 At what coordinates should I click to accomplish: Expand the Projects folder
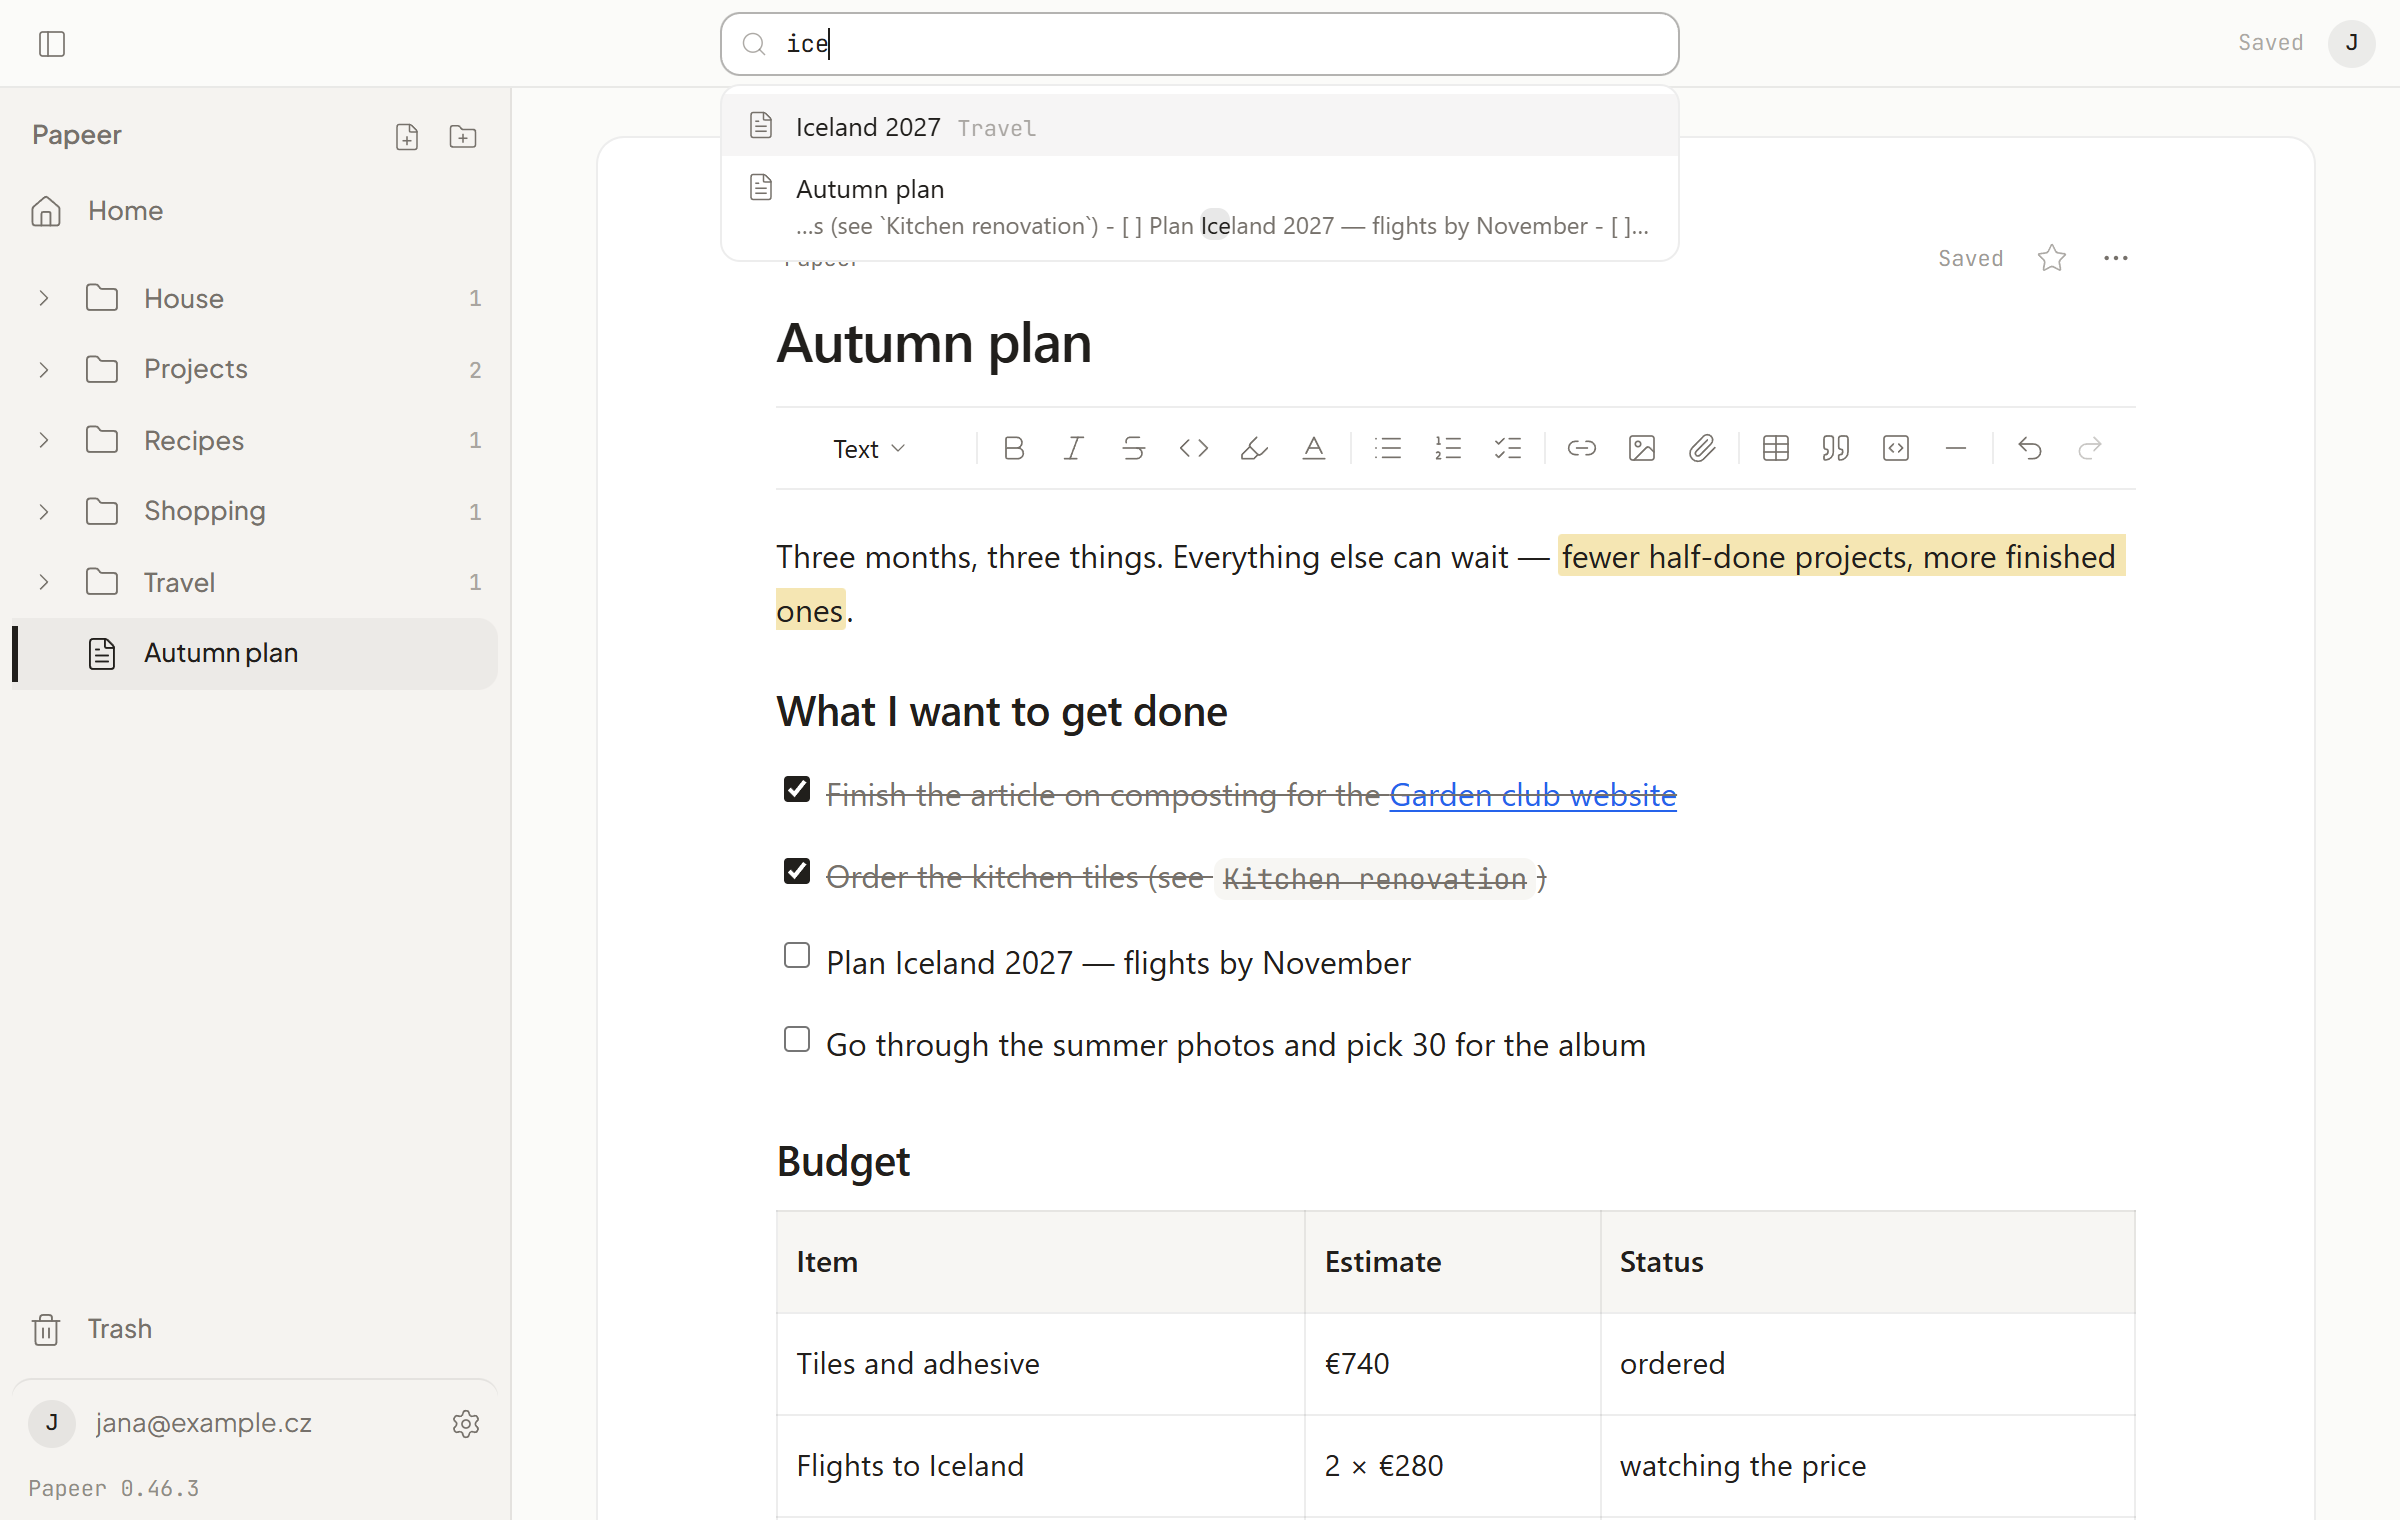click(44, 370)
